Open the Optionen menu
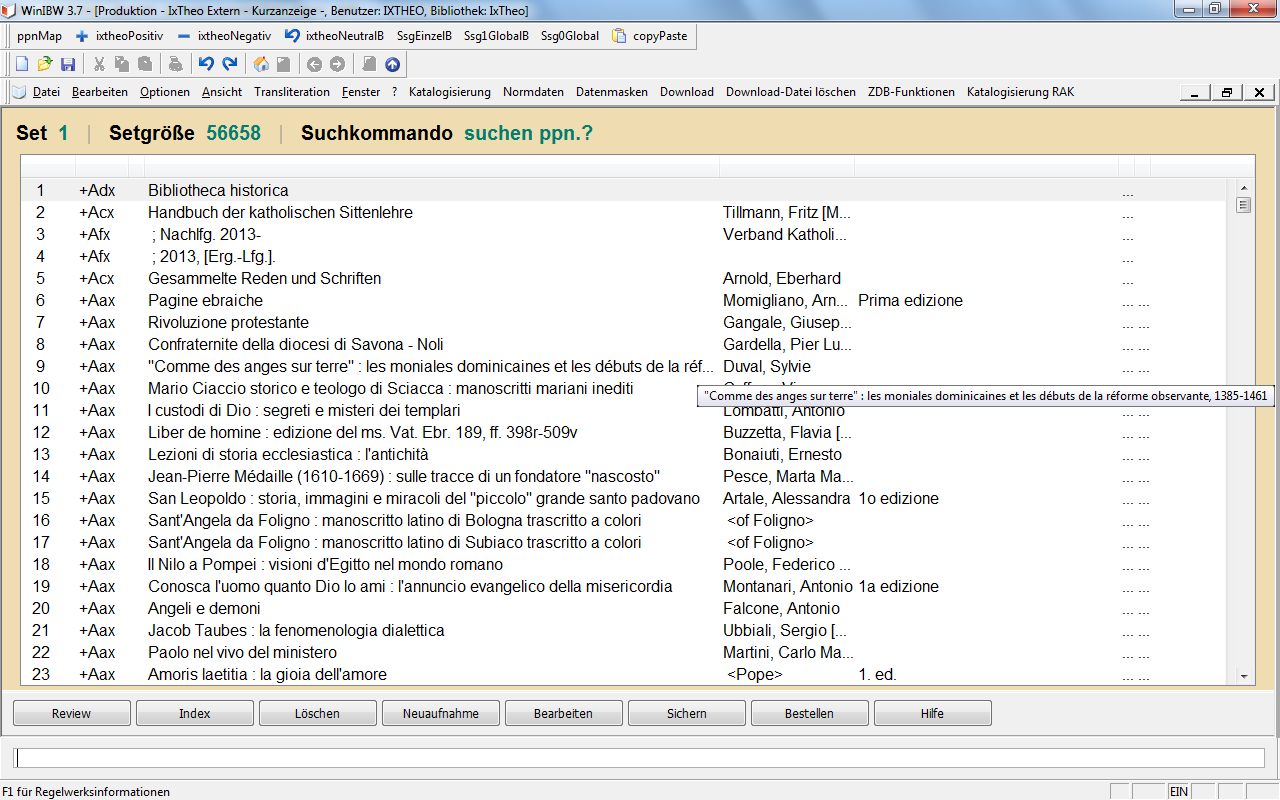The image size is (1280, 800). 165,92
